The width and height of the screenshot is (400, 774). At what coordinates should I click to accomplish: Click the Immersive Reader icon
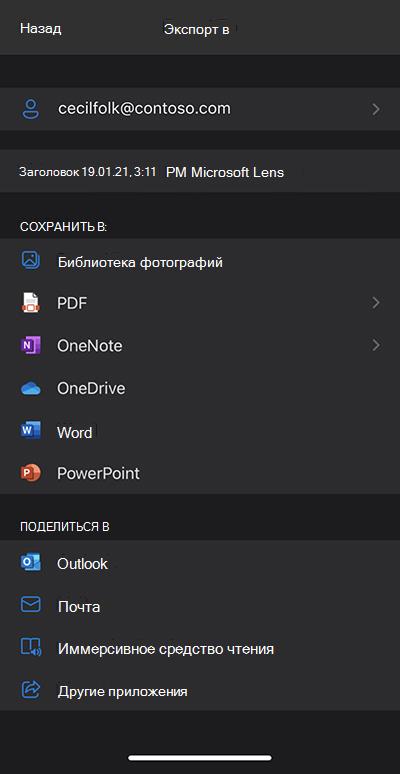point(31,648)
